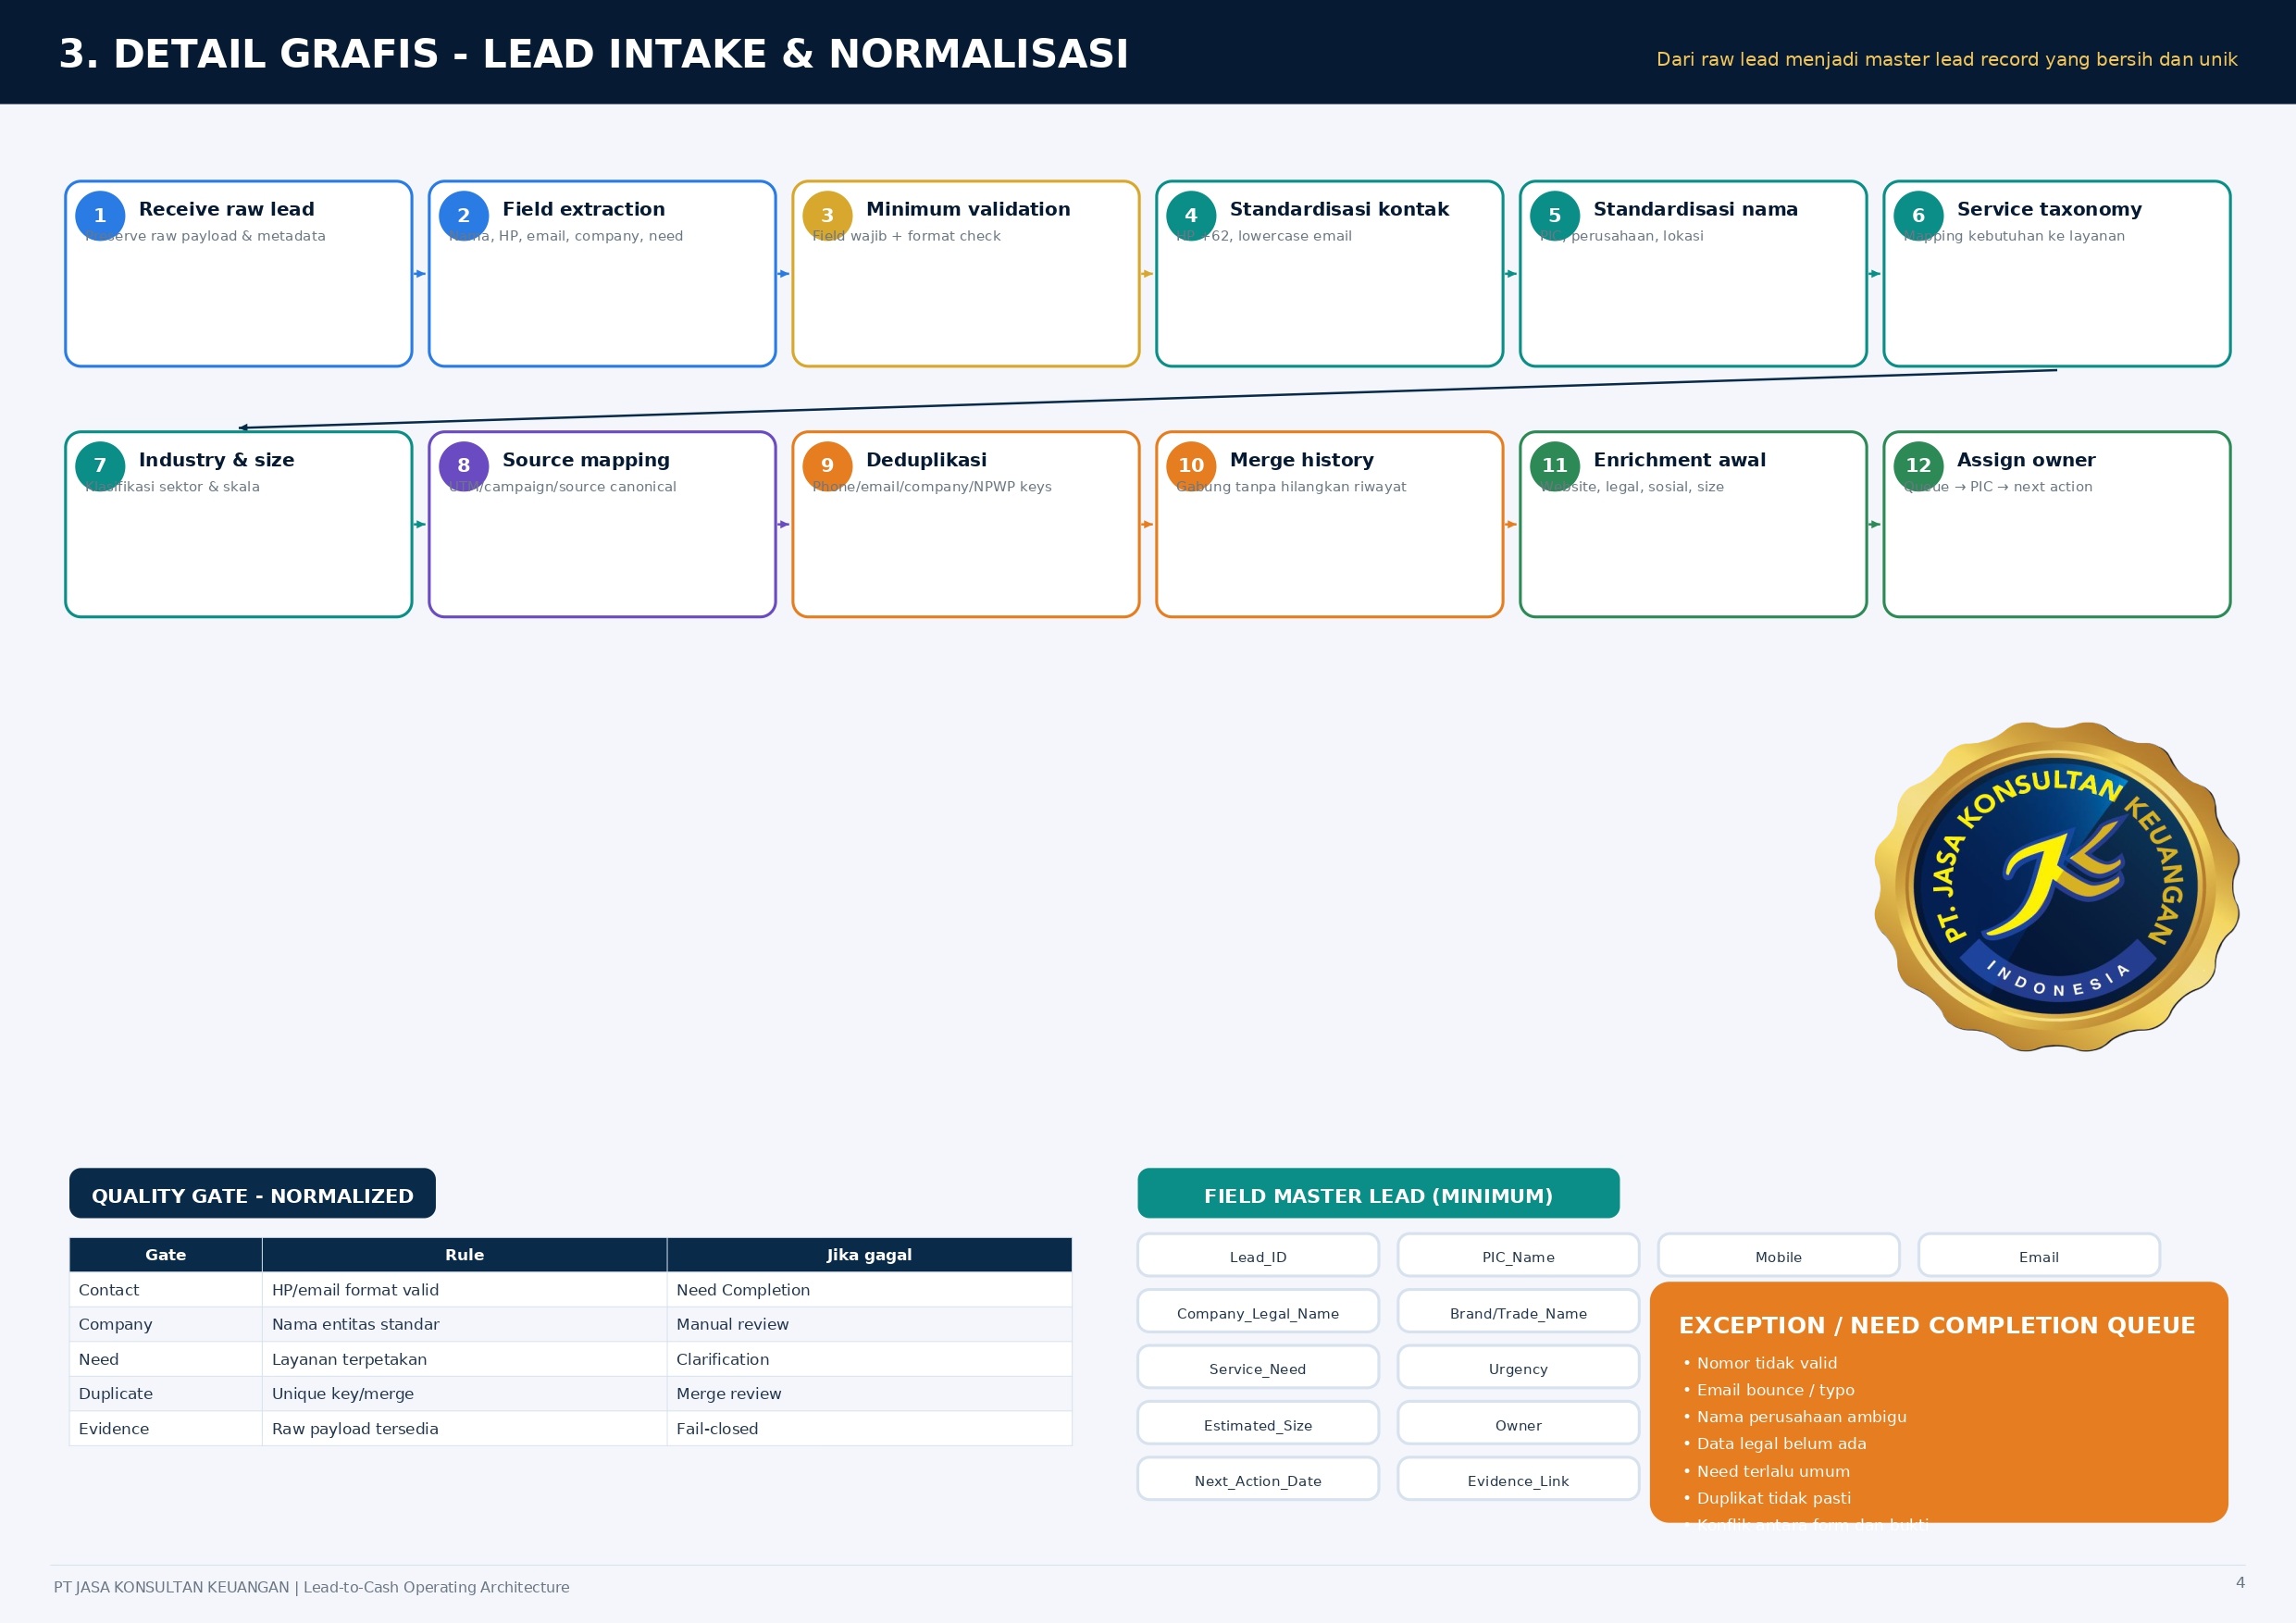Screen dimensions: 2296x1623
Task: Select the 'Data legal belum ada' bullet
Action: click(1774, 1444)
